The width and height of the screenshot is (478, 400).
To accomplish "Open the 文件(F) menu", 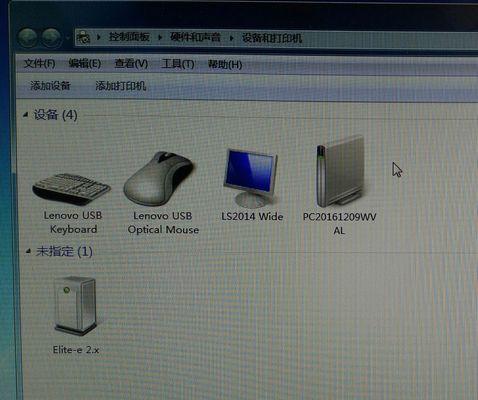I will tap(39, 63).
